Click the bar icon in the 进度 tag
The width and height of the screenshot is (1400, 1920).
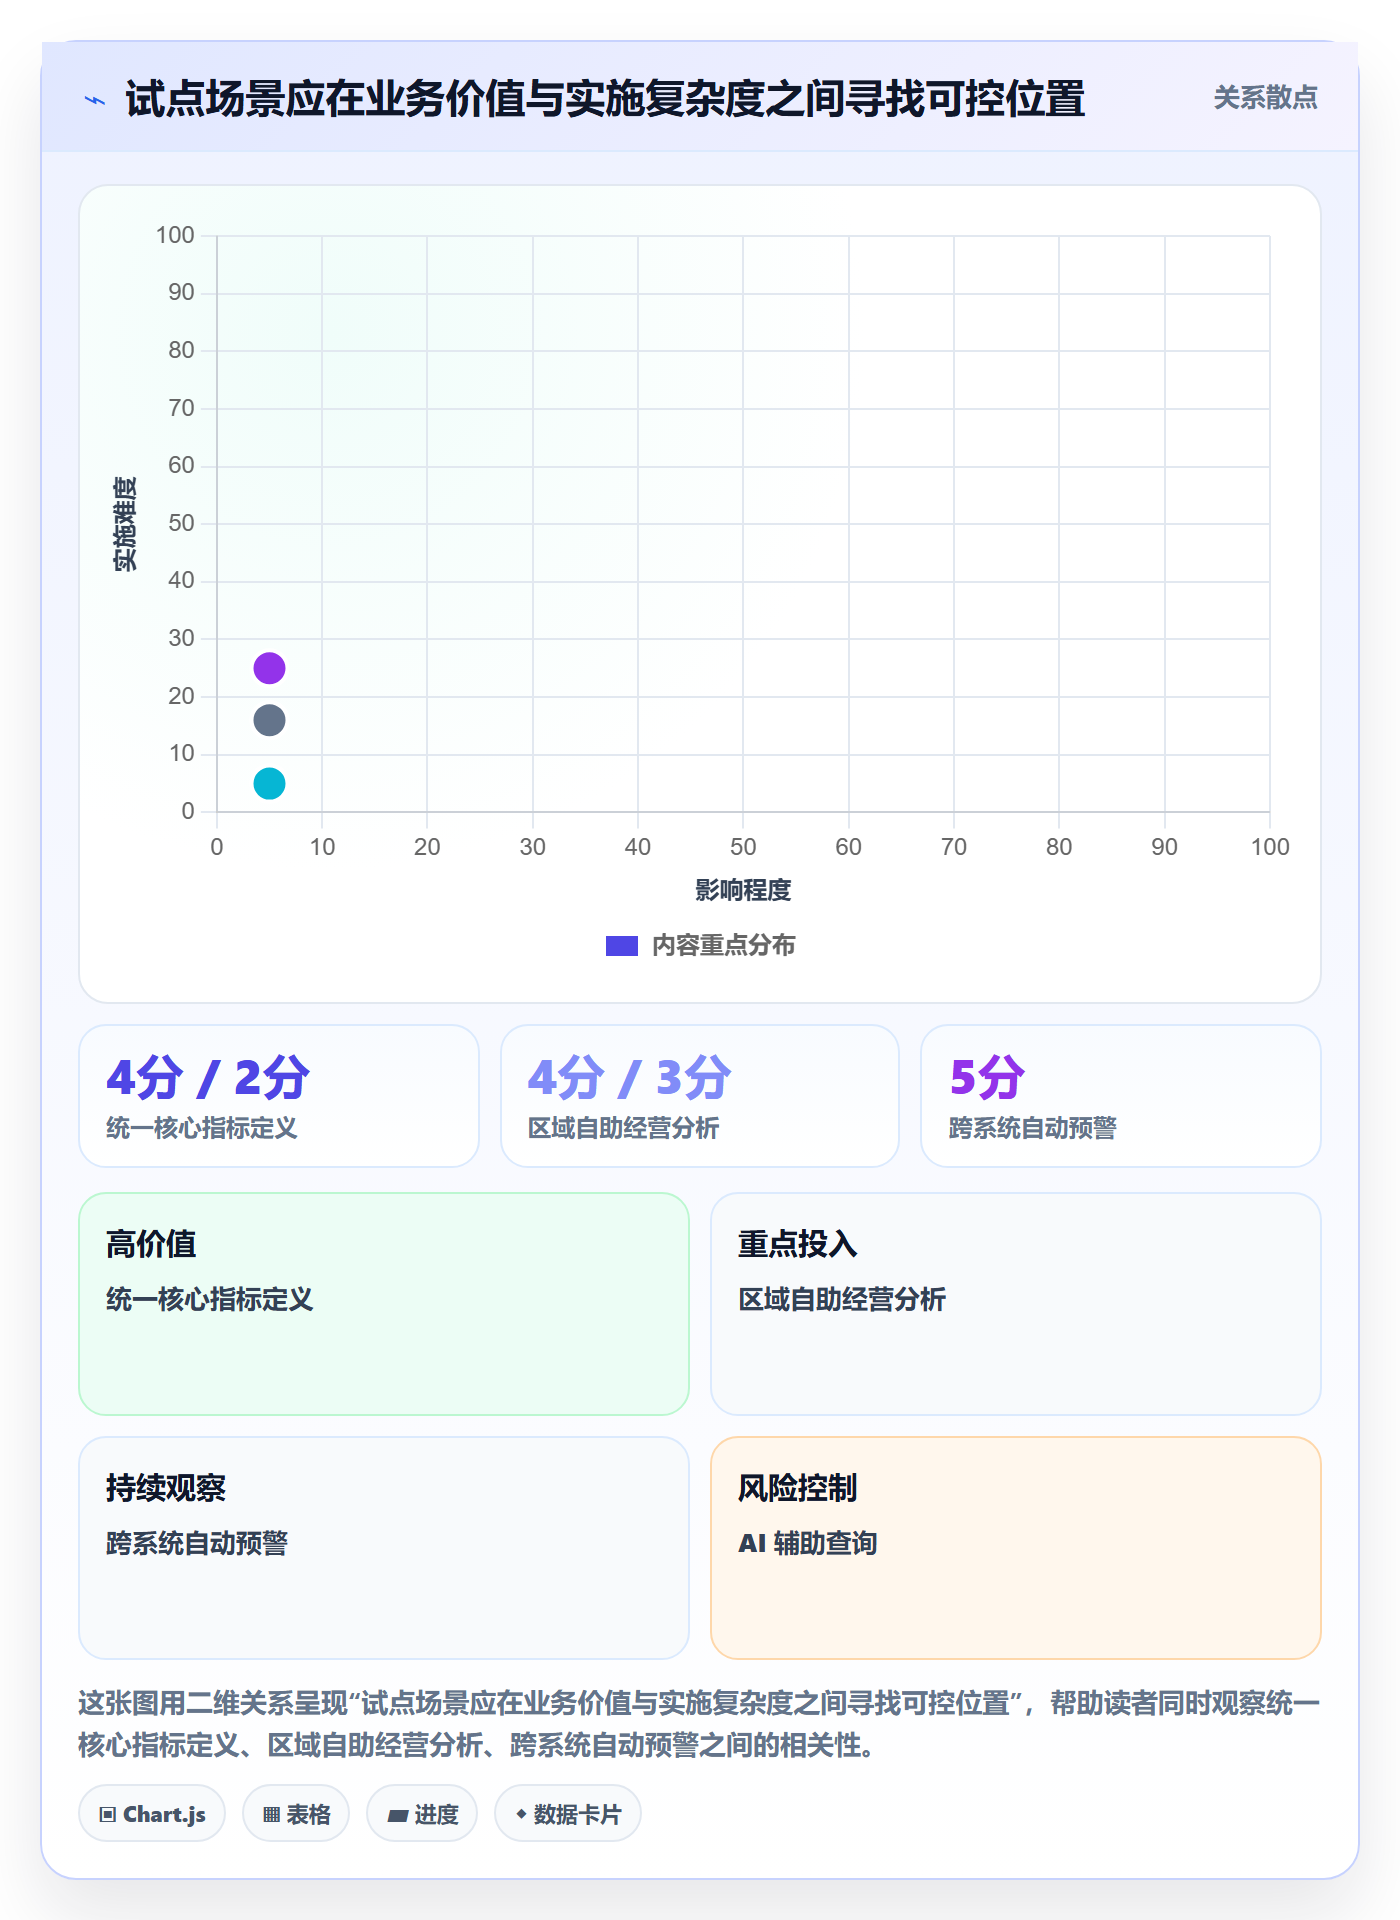[397, 1815]
